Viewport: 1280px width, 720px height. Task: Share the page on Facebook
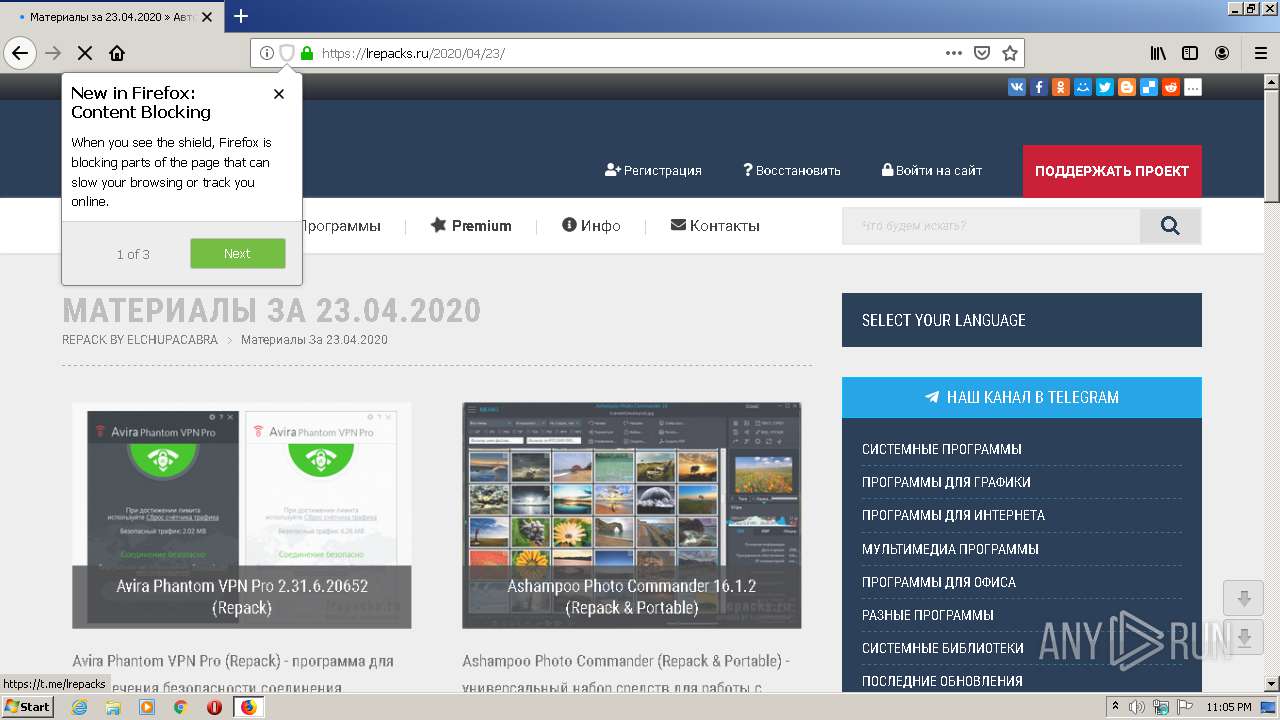coord(1039,87)
